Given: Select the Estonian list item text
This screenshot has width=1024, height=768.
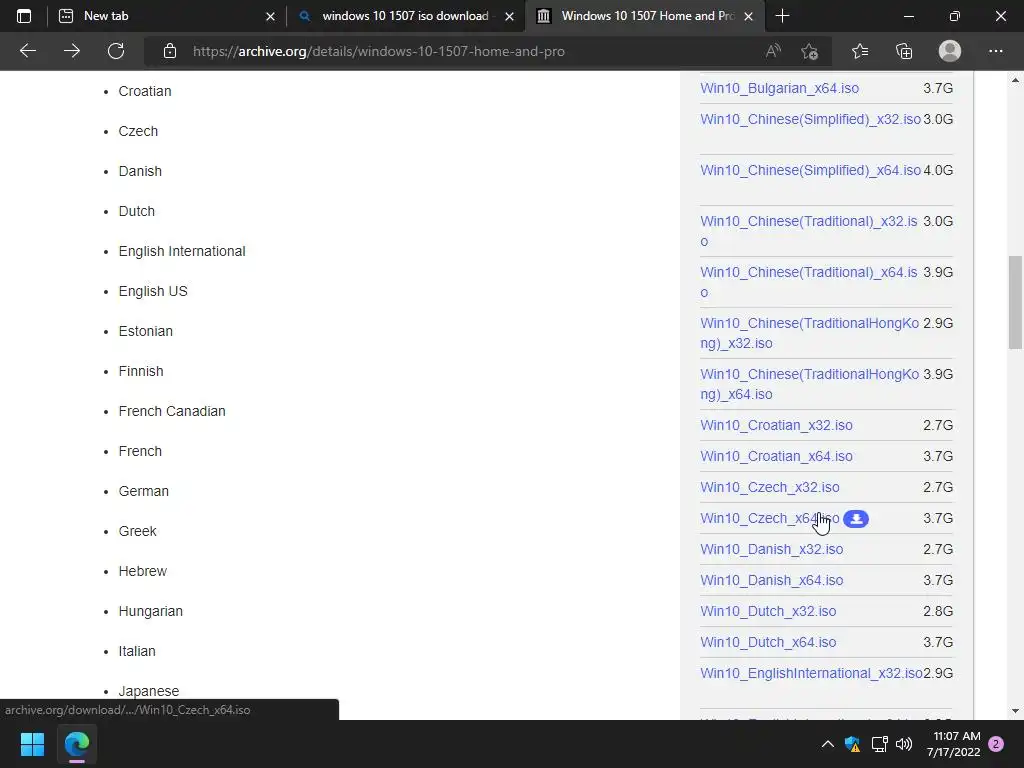Looking at the screenshot, I should click(146, 331).
